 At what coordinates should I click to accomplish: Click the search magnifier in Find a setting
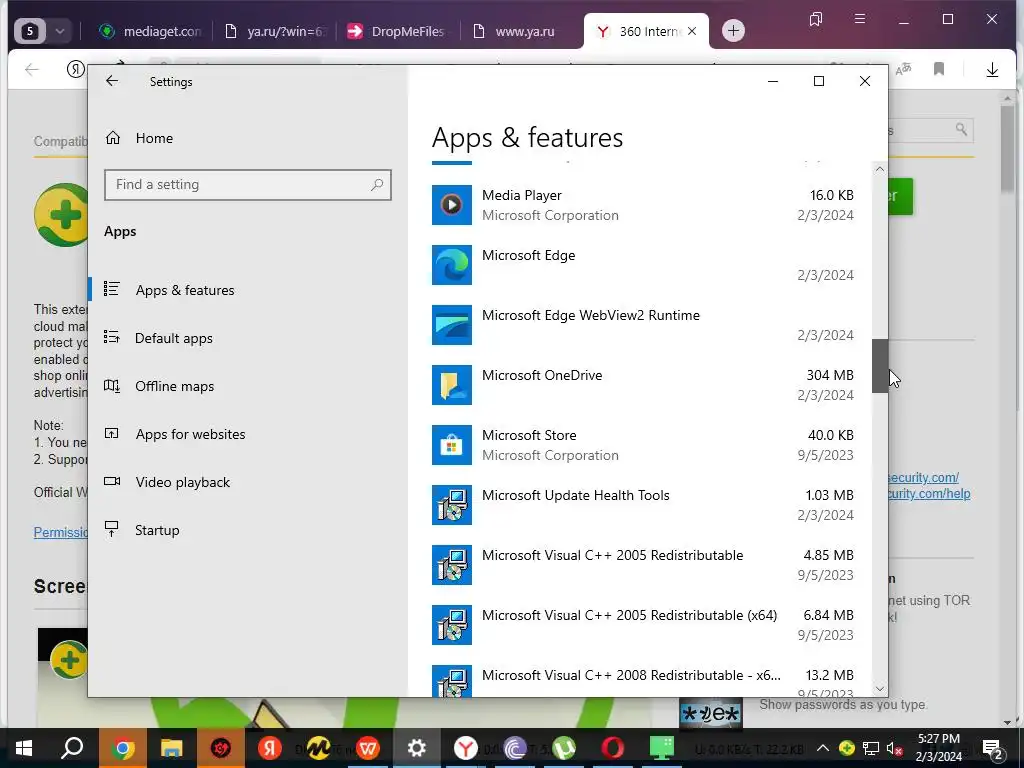pos(377,185)
